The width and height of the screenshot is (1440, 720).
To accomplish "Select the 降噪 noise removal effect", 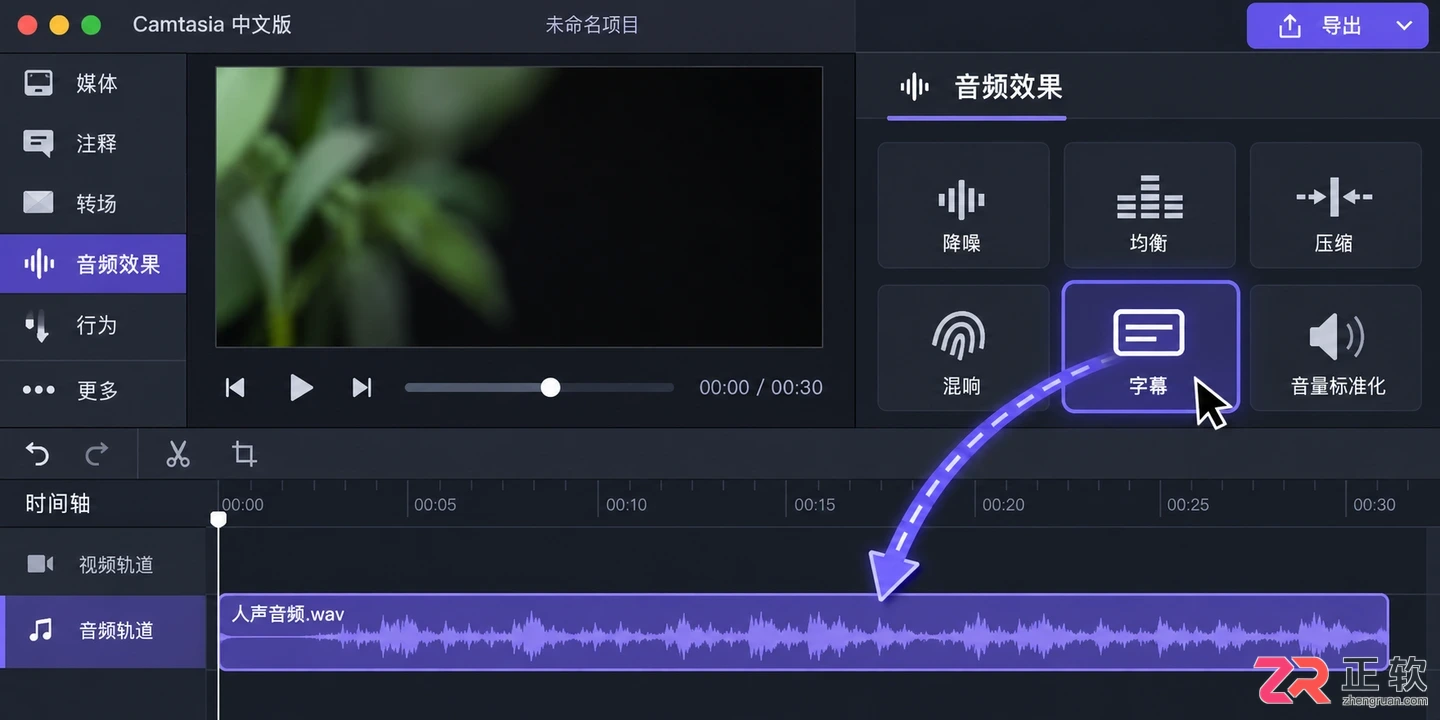I will point(963,205).
